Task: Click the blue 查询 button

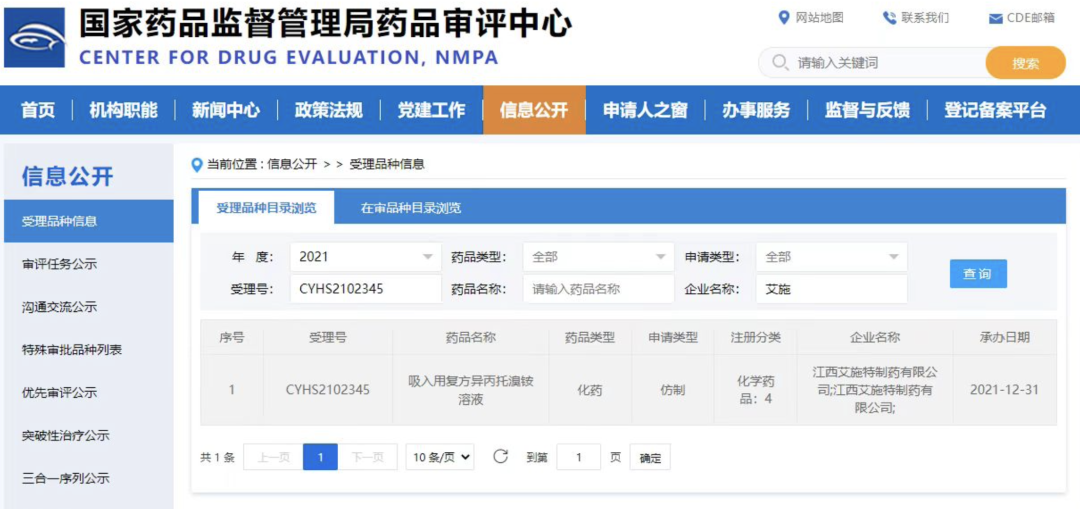Action: [977, 274]
